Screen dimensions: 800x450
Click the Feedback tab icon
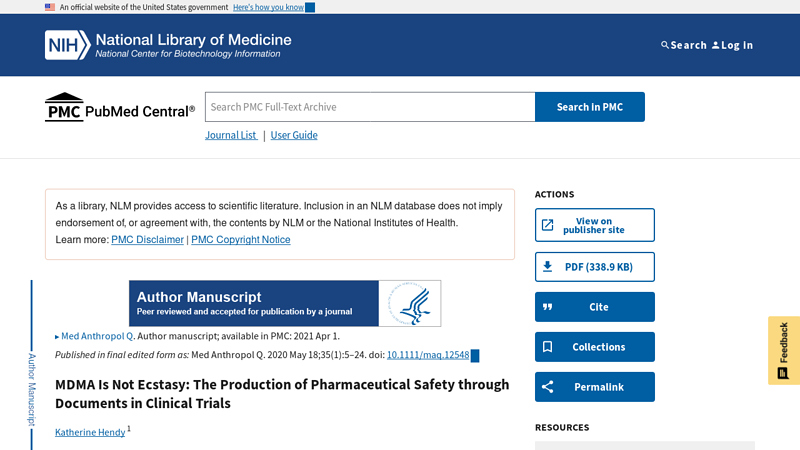click(783, 373)
